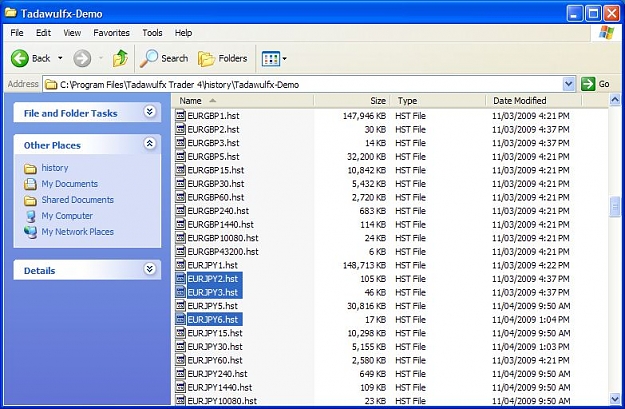Open the history folder link
This screenshot has height=409, width=625.
(x=55, y=168)
